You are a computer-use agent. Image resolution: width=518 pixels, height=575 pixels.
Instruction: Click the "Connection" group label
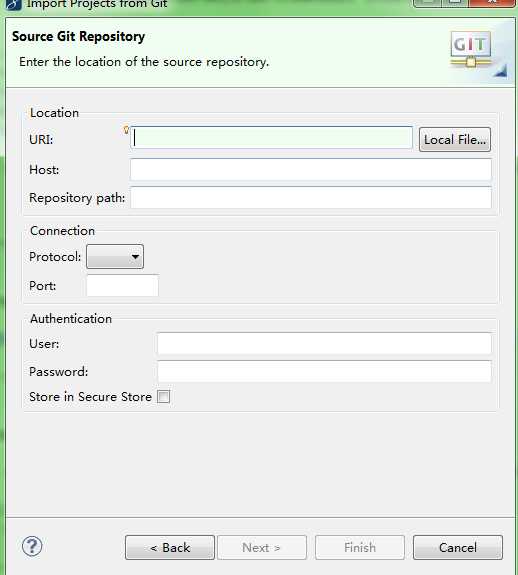[x=62, y=231]
